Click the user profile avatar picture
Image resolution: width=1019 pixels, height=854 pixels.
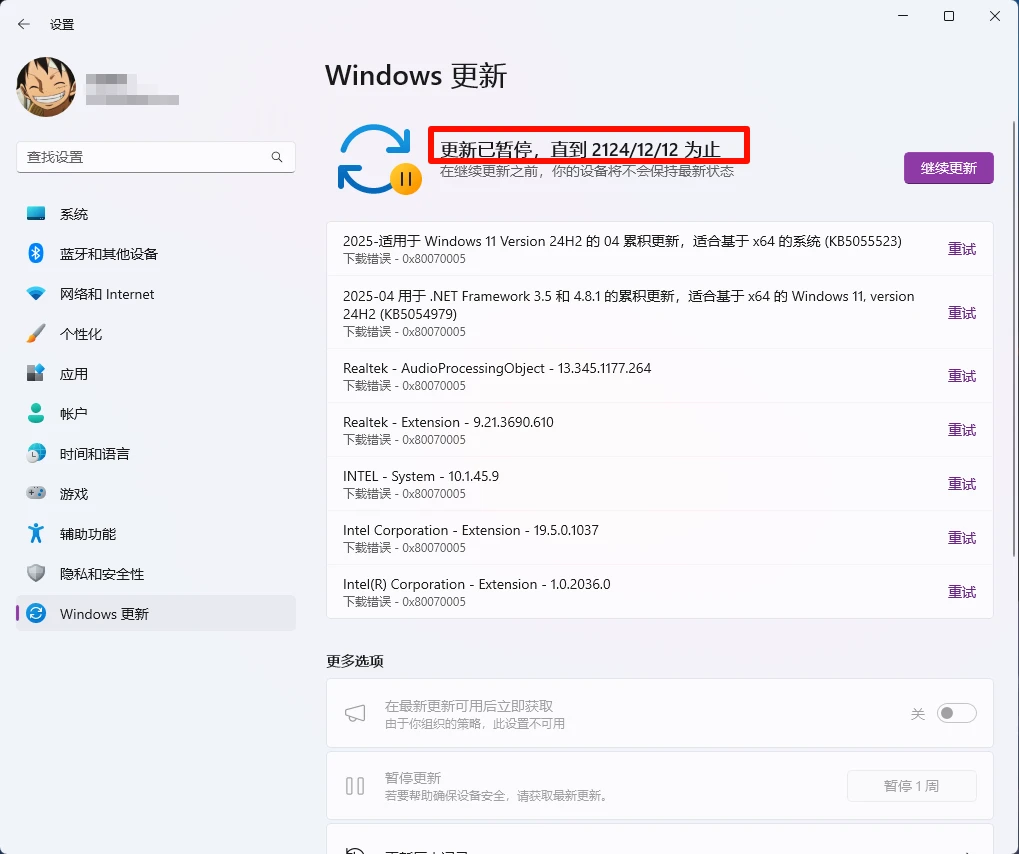(x=45, y=87)
